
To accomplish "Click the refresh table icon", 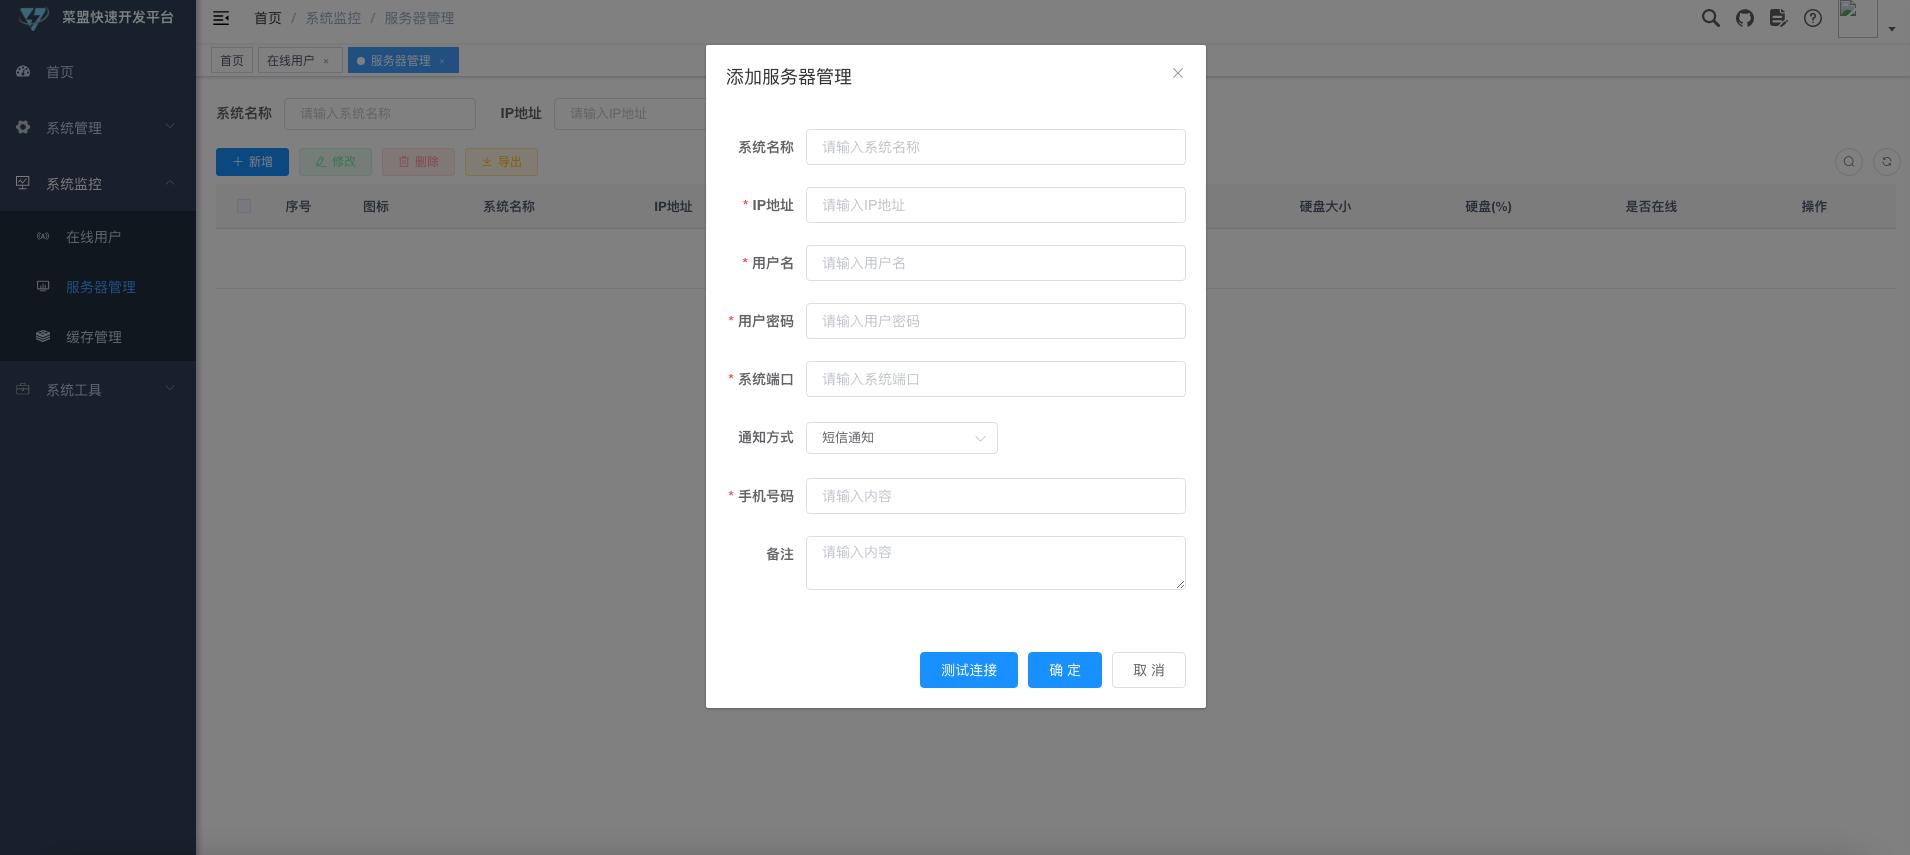I will [1887, 161].
